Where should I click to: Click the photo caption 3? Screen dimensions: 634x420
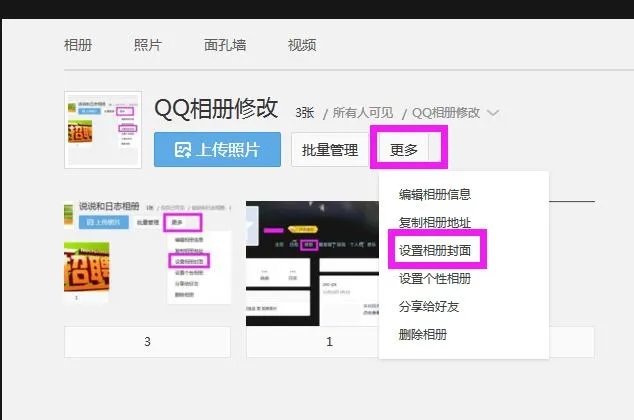148,342
